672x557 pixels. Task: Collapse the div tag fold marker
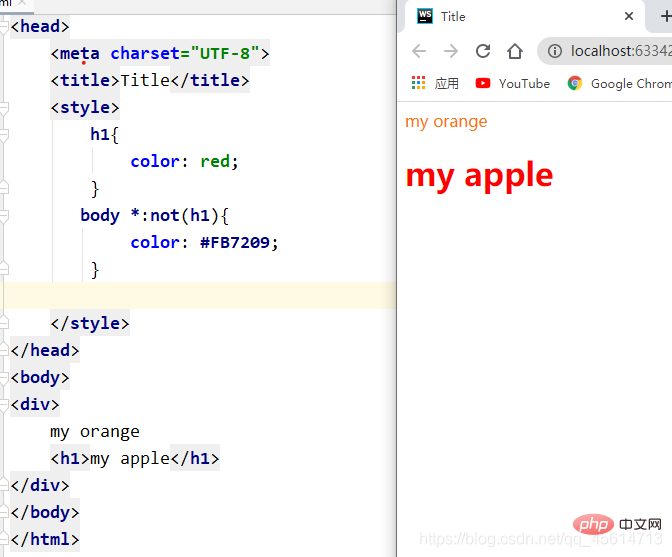pyautogui.click(x=4, y=404)
